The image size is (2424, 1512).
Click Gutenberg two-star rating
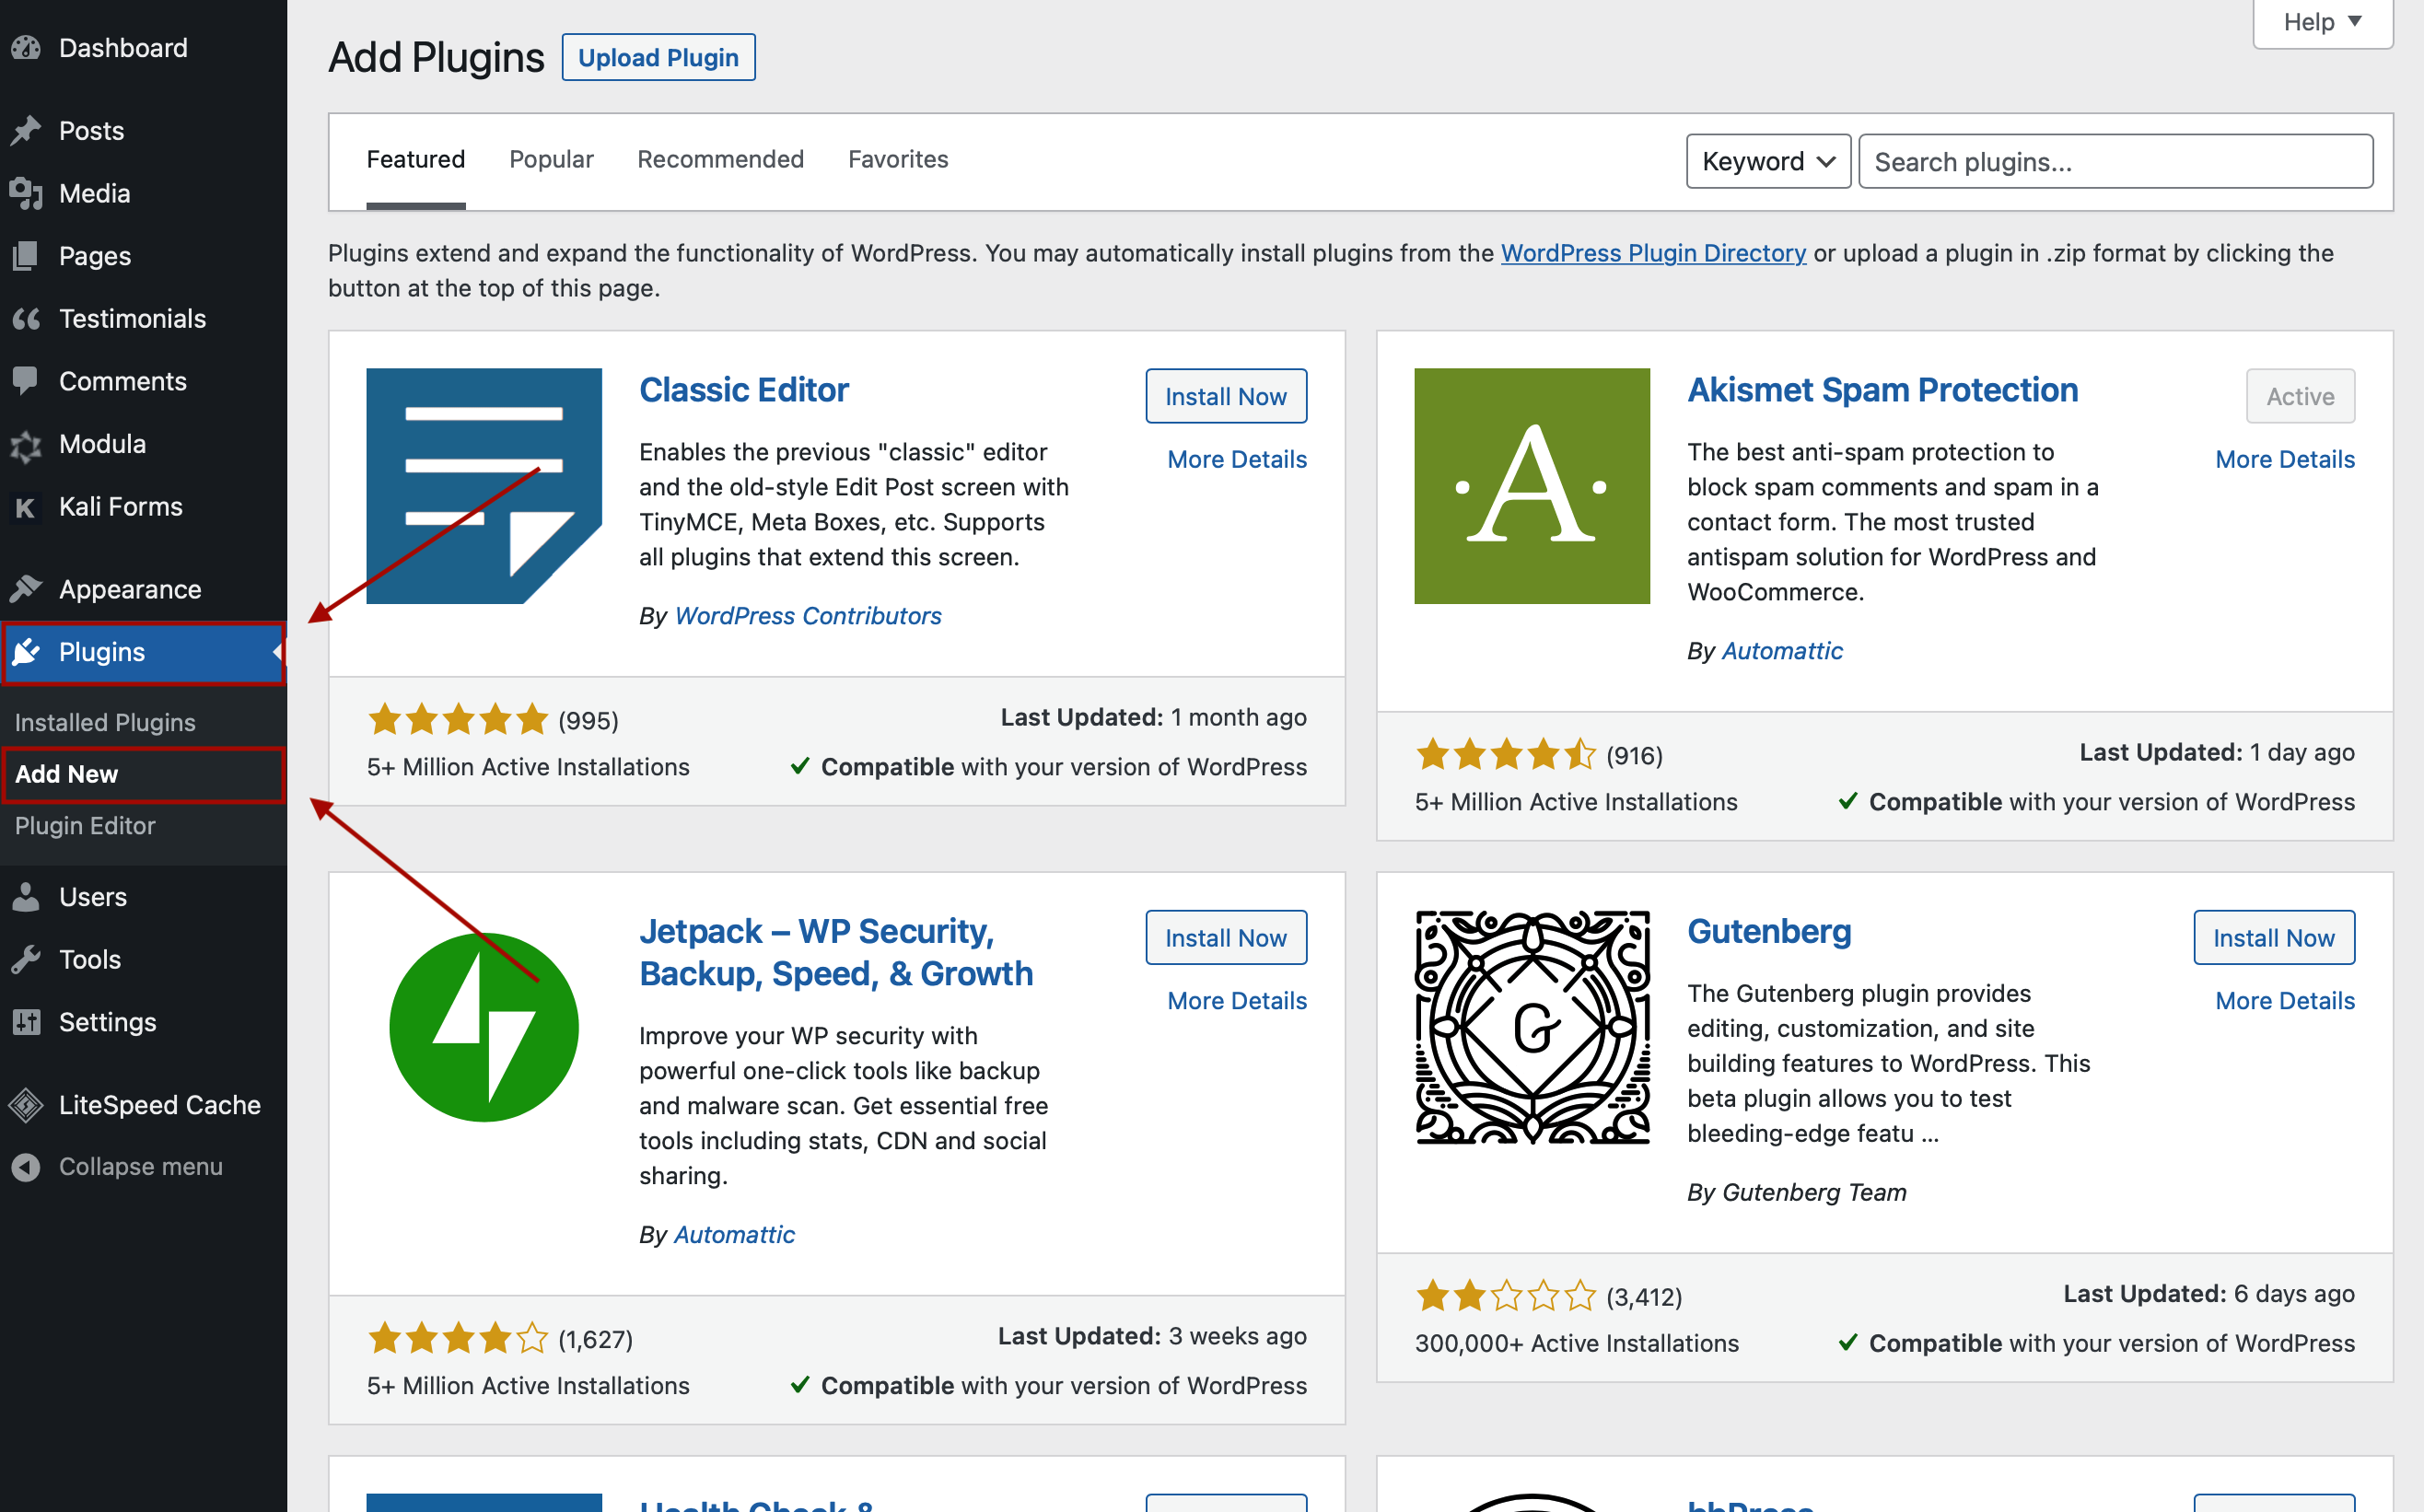[x=1506, y=1296]
